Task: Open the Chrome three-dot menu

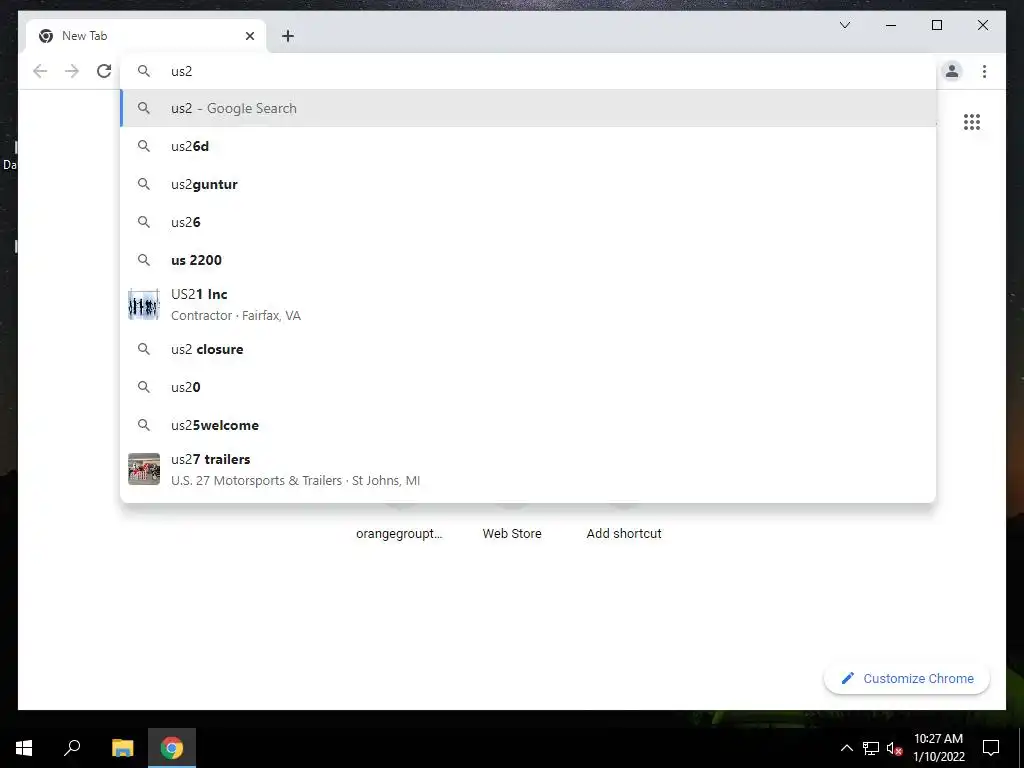Action: coord(984,71)
